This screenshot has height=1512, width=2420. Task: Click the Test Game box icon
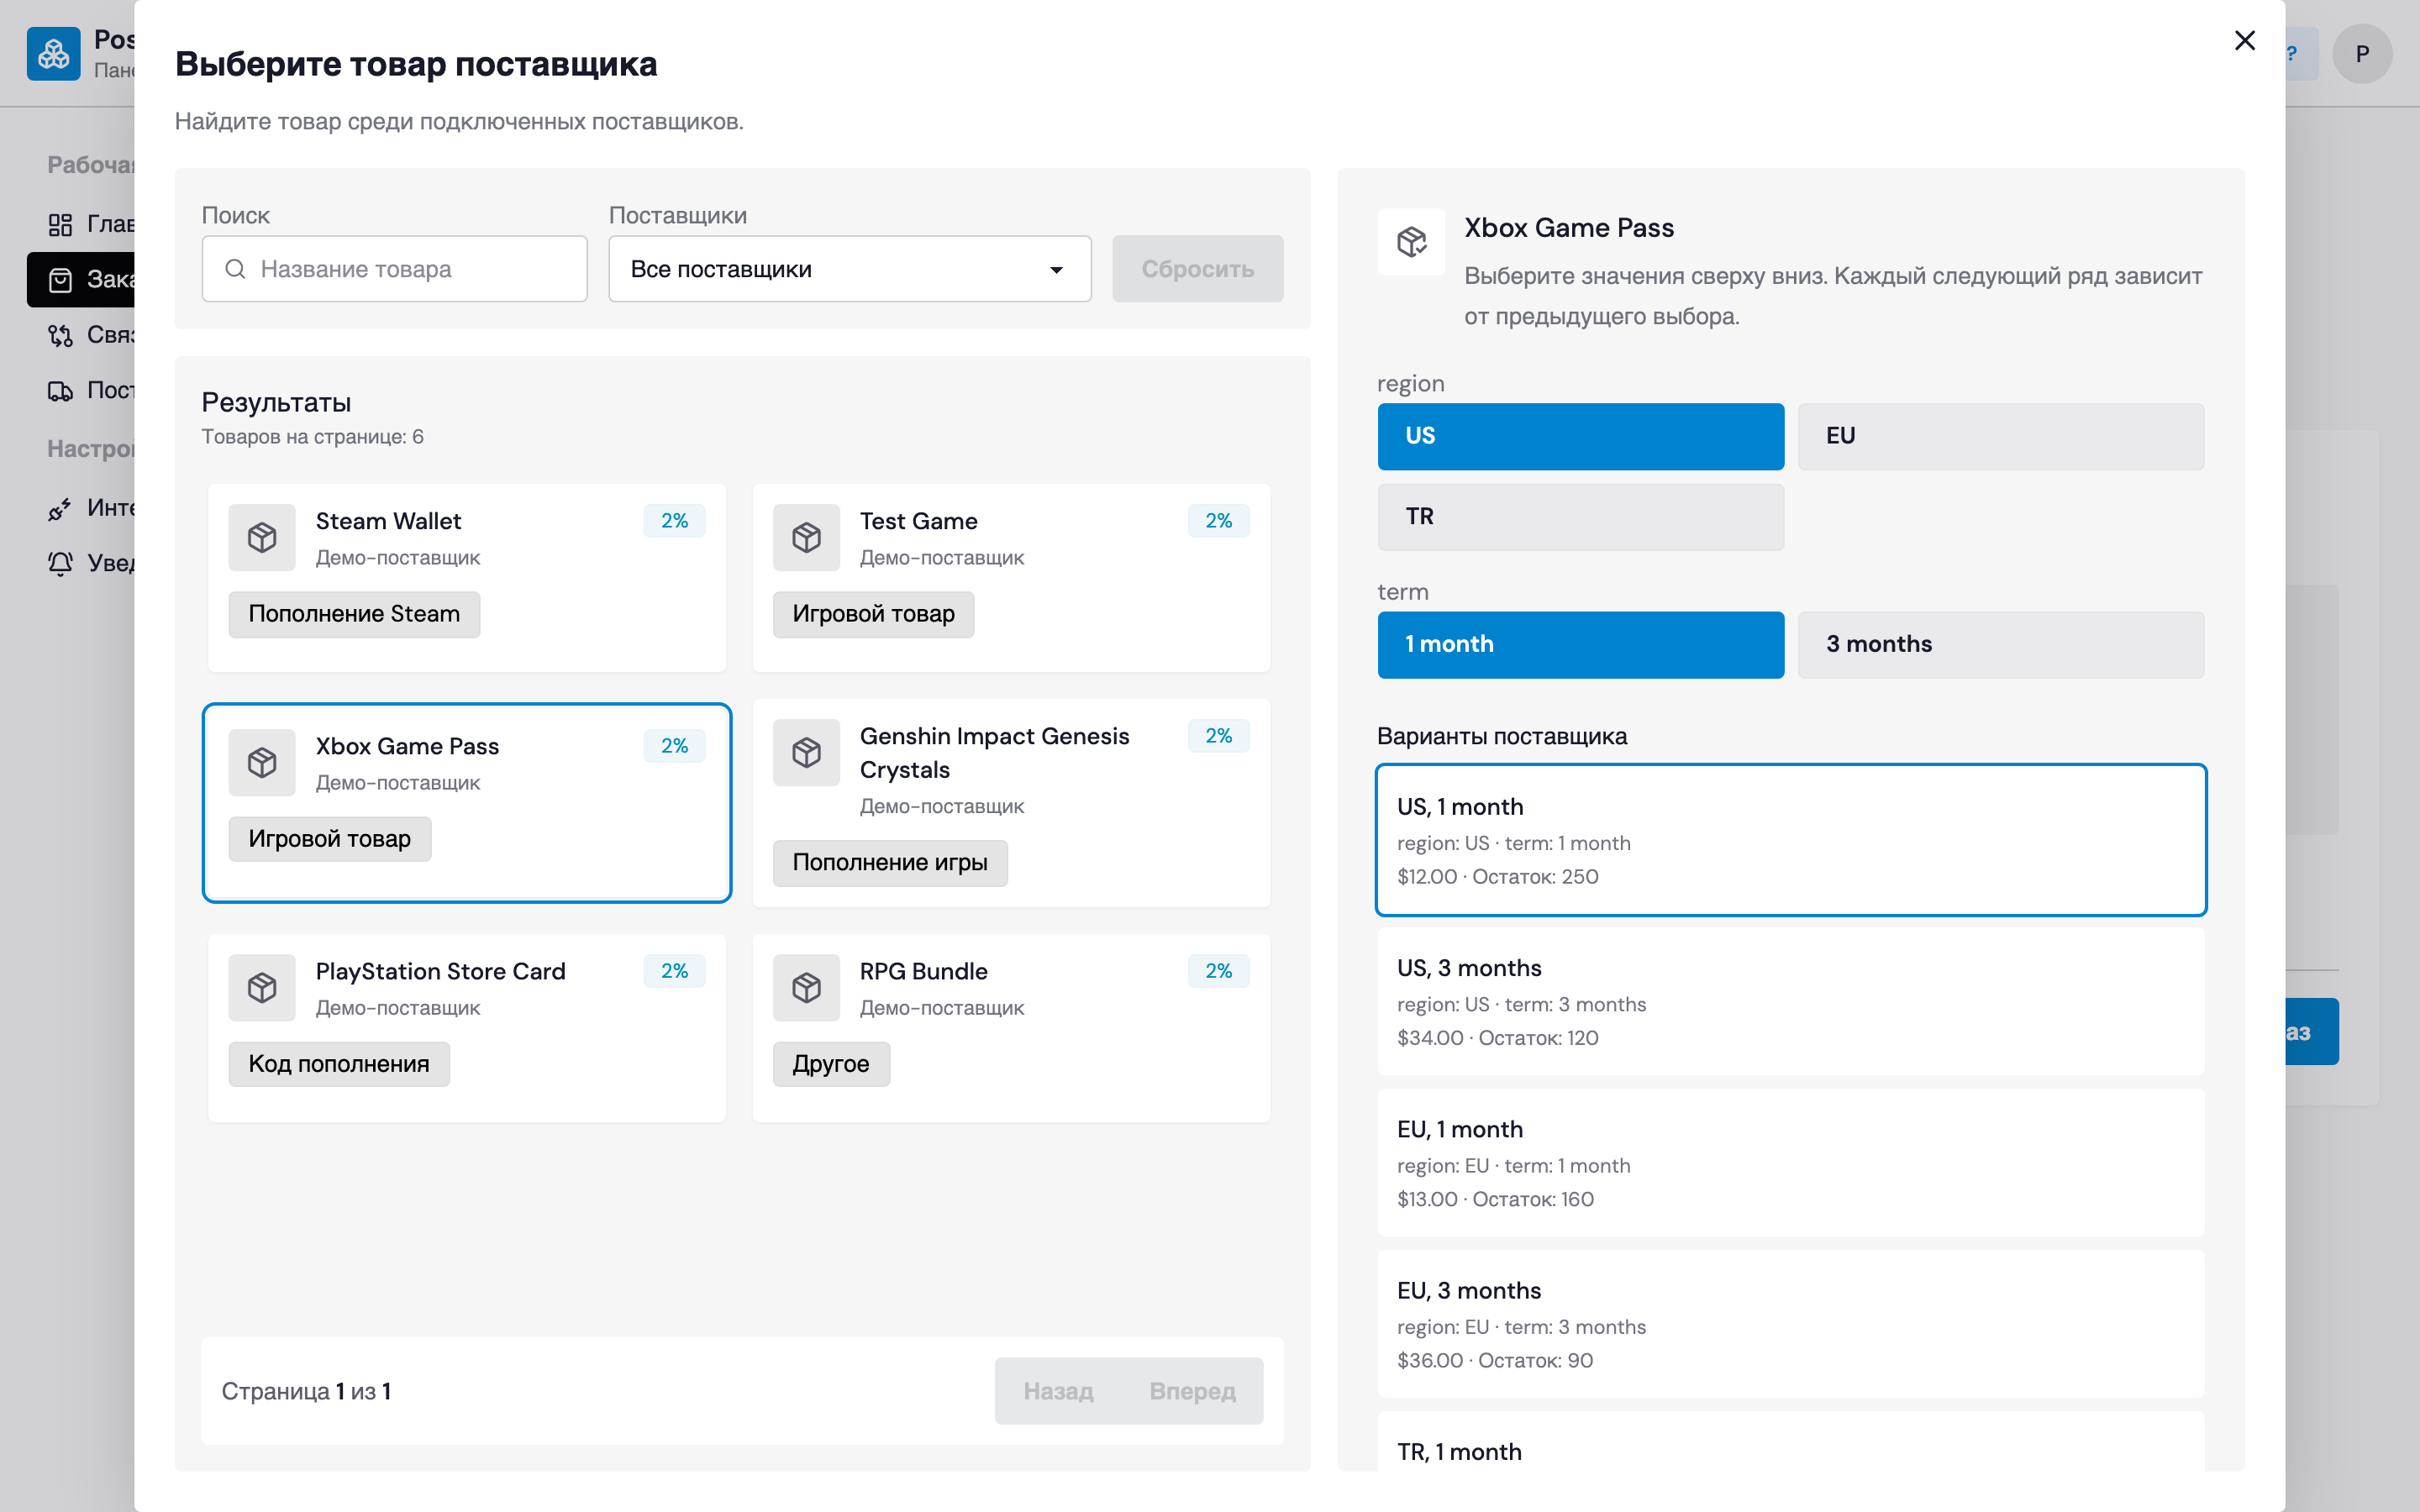click(x=806, y=537)
